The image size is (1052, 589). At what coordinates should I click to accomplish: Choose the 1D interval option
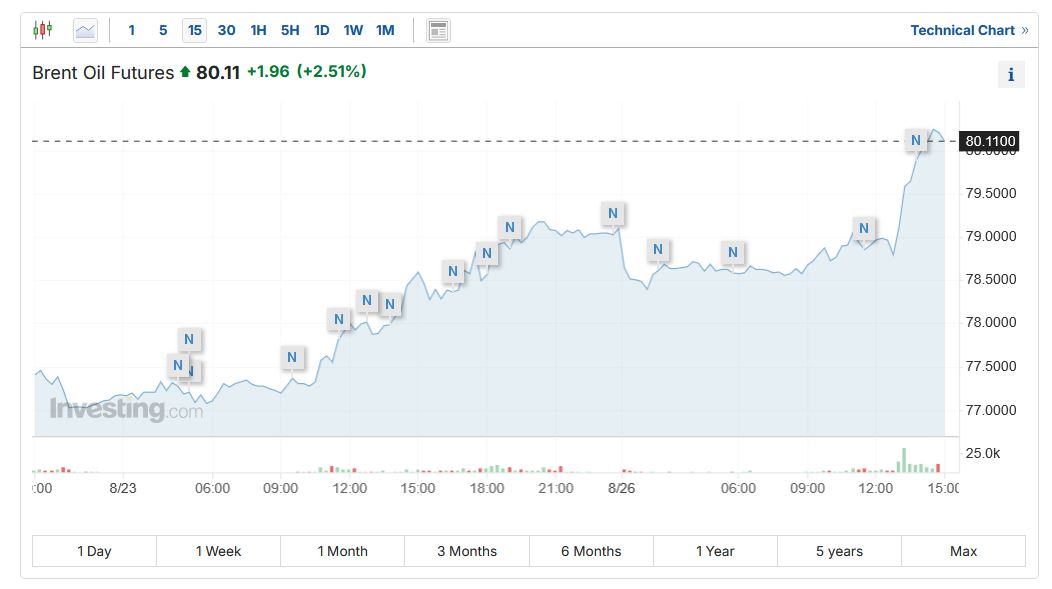click(x=321, y=30)
